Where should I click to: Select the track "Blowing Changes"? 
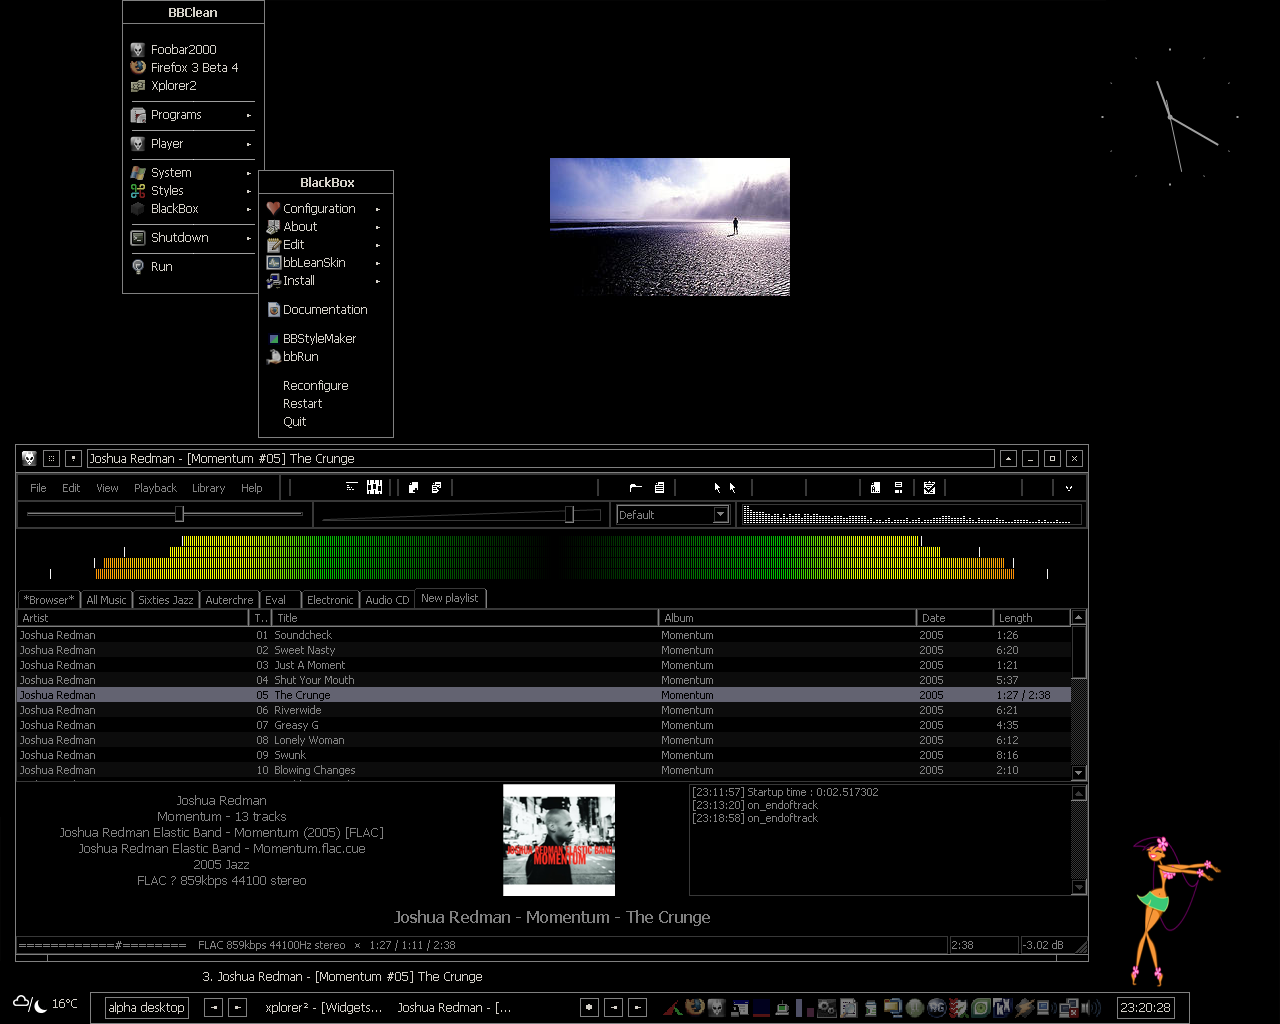coord(544,770)
